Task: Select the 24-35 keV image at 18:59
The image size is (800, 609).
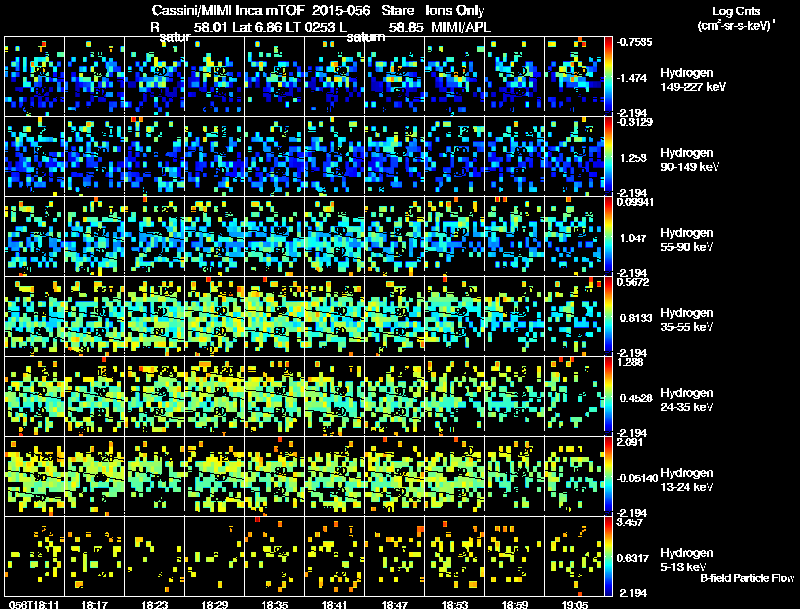Action: (514, 396)
